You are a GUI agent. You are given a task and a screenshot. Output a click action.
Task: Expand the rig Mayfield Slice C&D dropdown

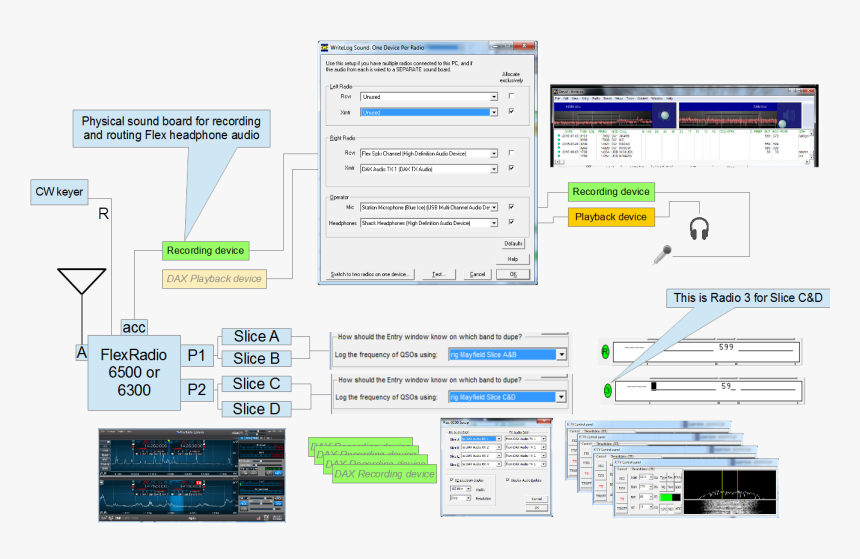[x=561, y=397]
